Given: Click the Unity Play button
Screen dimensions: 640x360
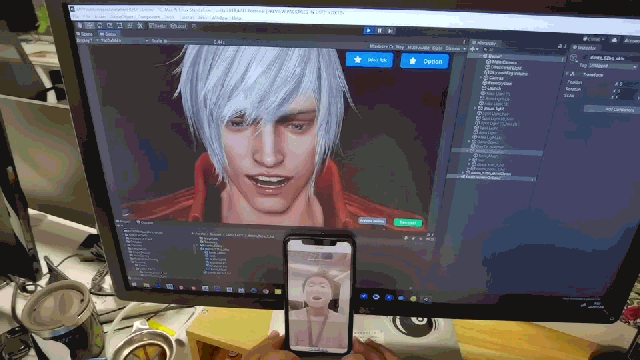Looking at the screenshot, I should [x=369, y=30].
